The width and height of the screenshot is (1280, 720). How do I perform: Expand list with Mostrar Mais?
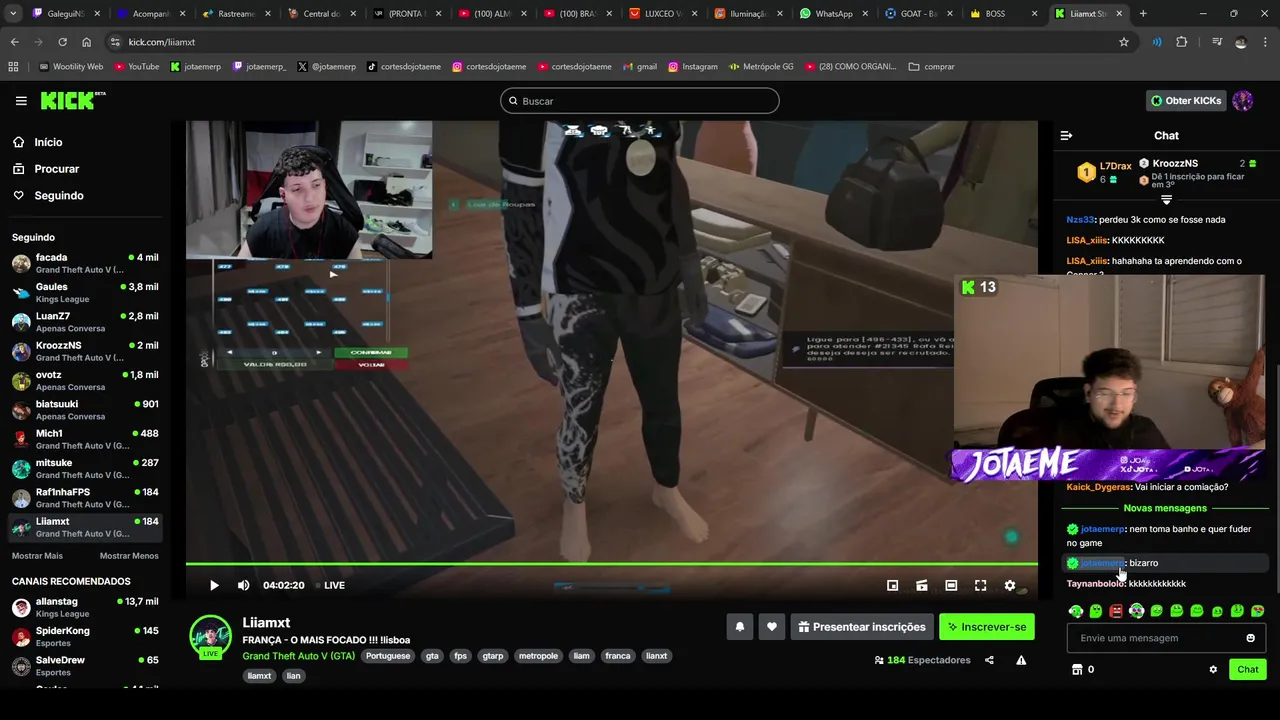click(x=37, y=556)
